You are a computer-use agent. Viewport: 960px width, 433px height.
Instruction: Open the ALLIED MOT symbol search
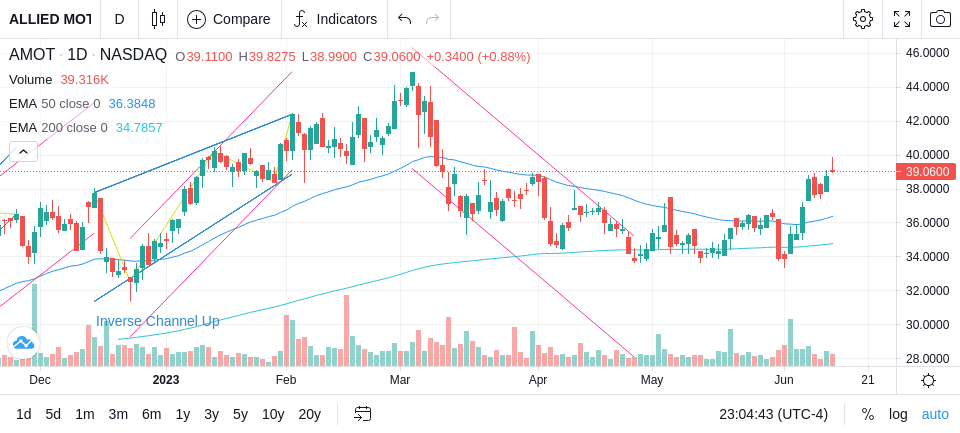click(x=50, y=19)
